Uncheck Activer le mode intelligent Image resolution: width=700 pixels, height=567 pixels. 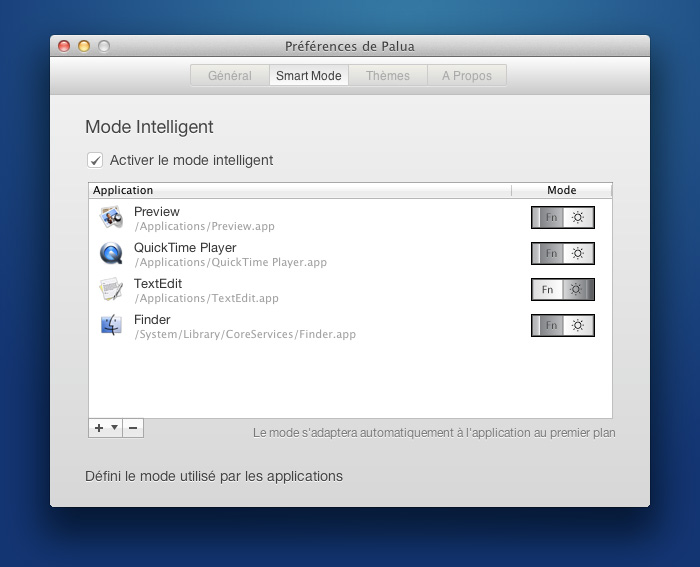pos(95,160)
